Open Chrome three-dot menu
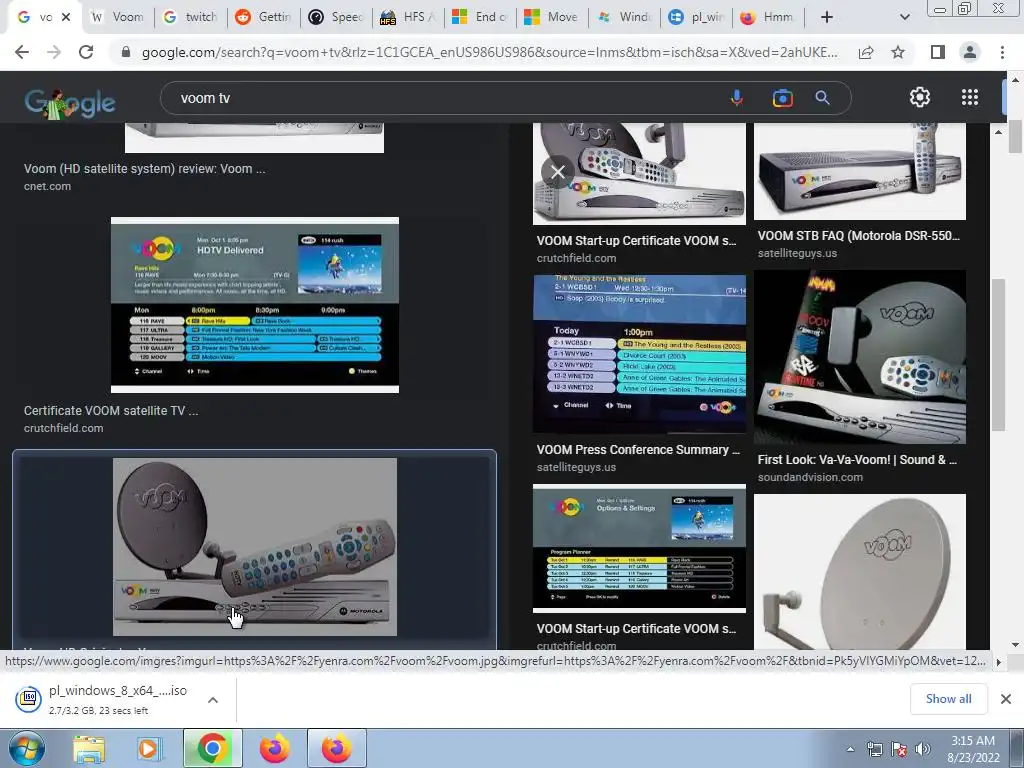The width and height of the screenshot is (1024, 768). click(x=1002, y=52)
